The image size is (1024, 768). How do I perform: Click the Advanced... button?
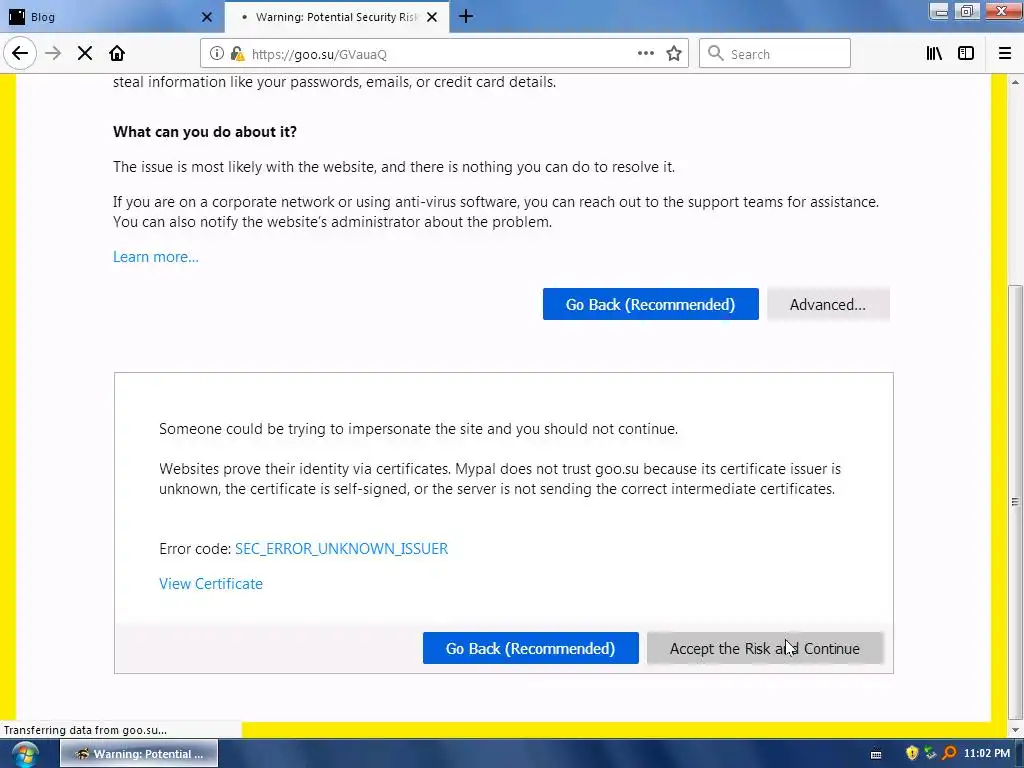(x=828, y=304)
